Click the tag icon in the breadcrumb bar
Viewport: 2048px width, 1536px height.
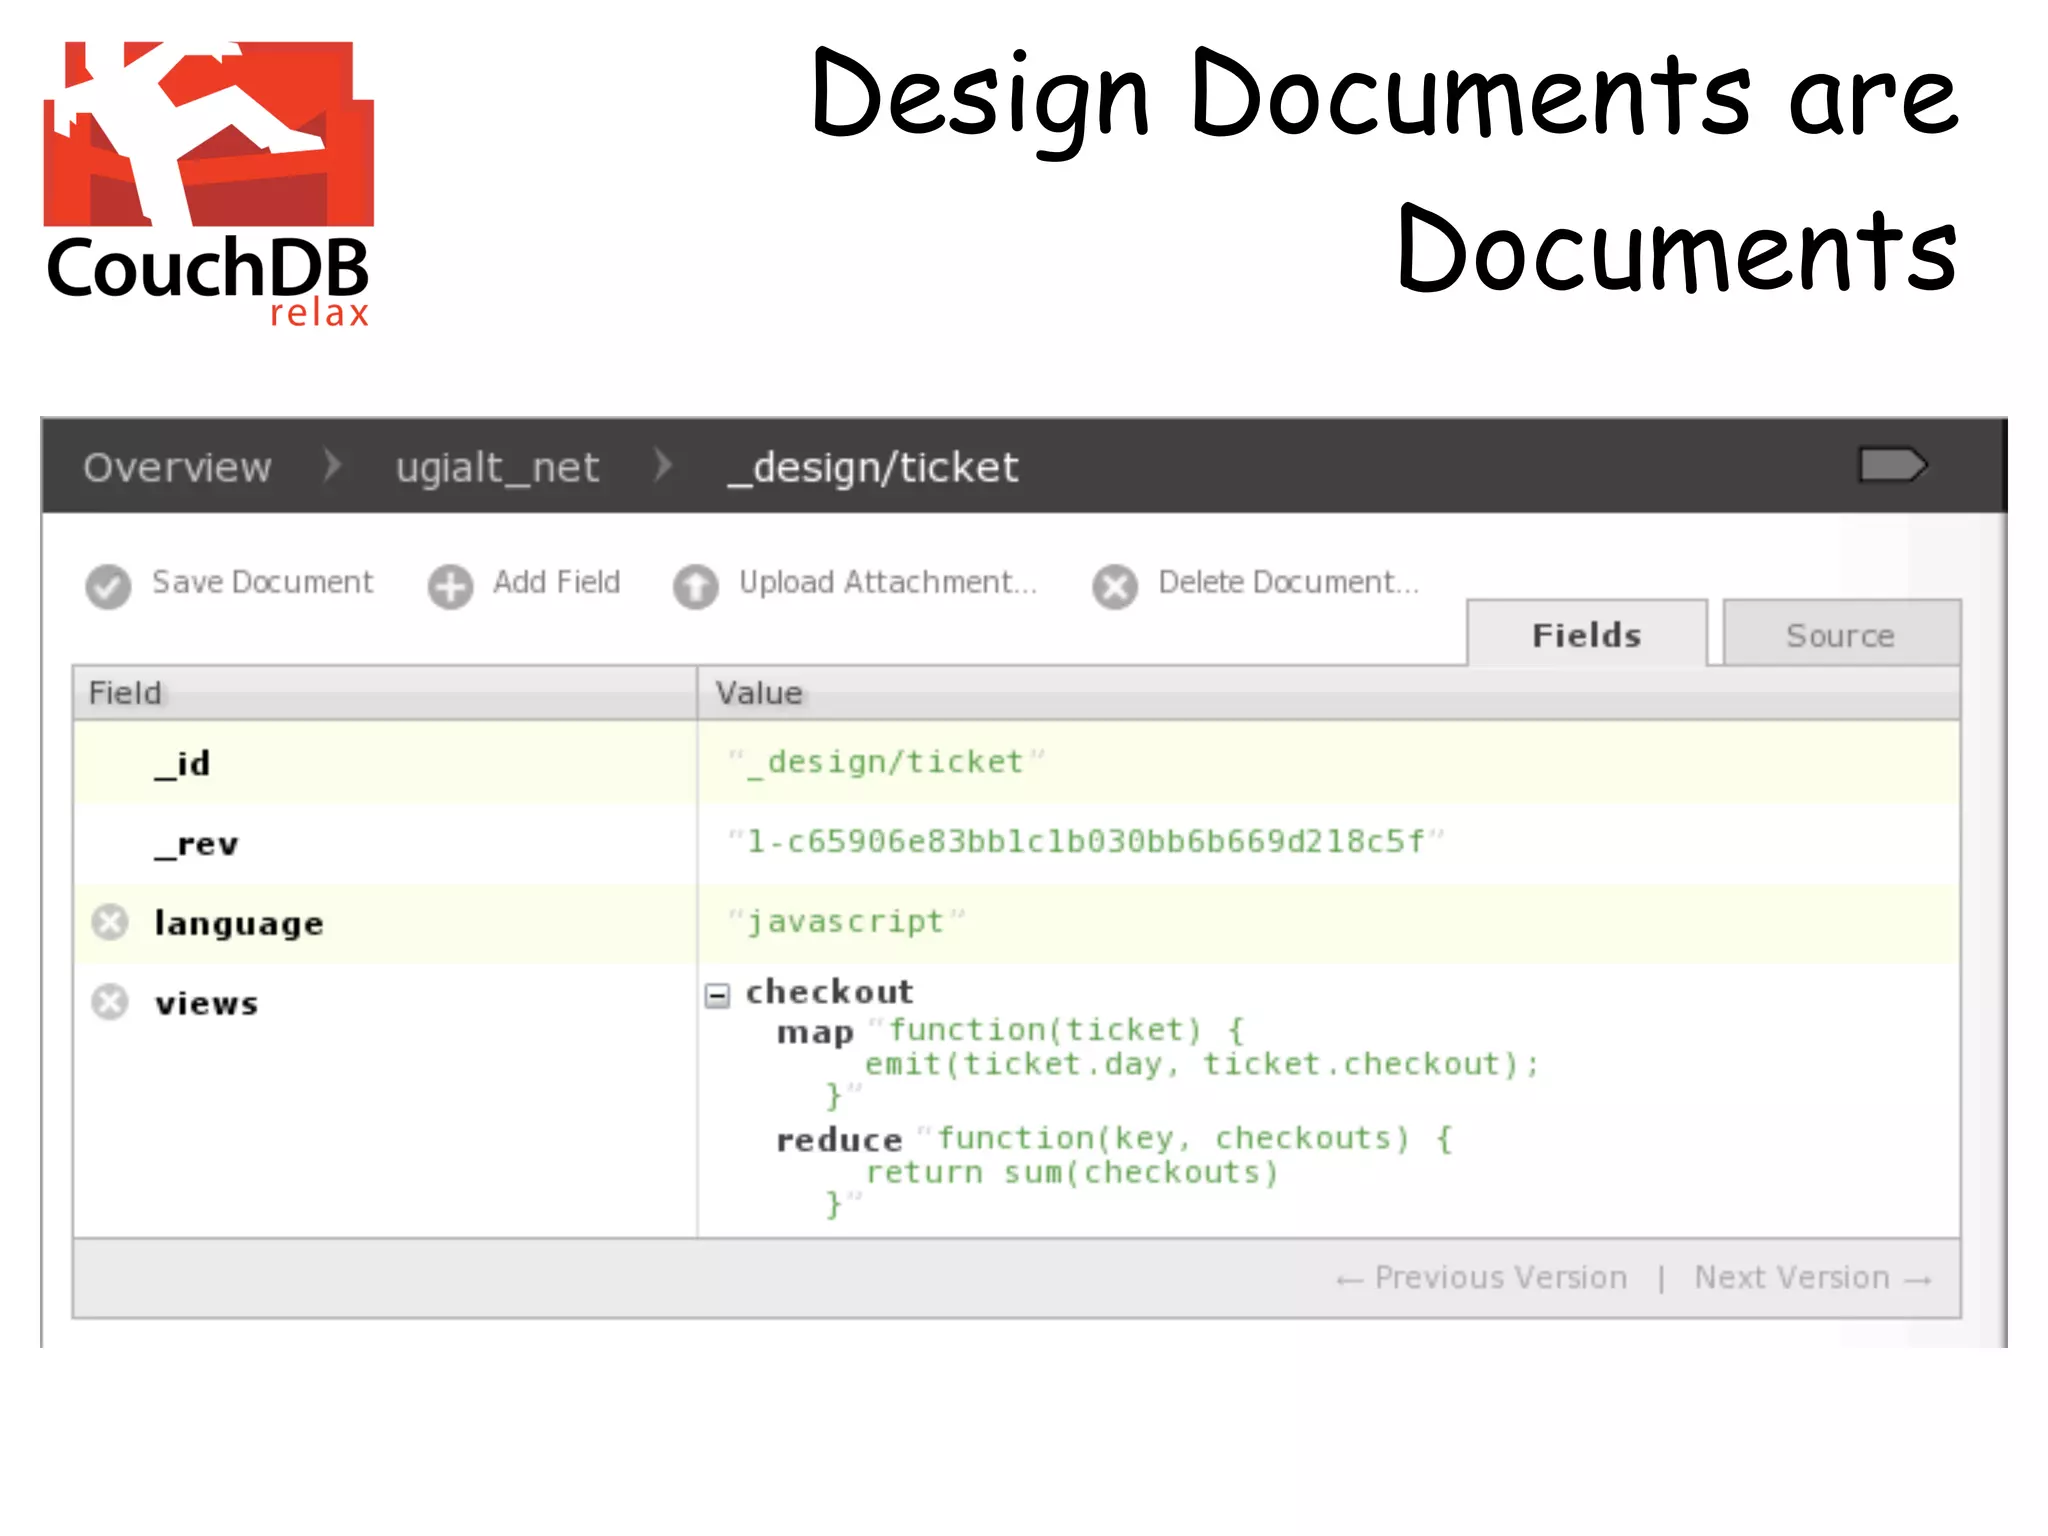click(x=1892, y=465)
